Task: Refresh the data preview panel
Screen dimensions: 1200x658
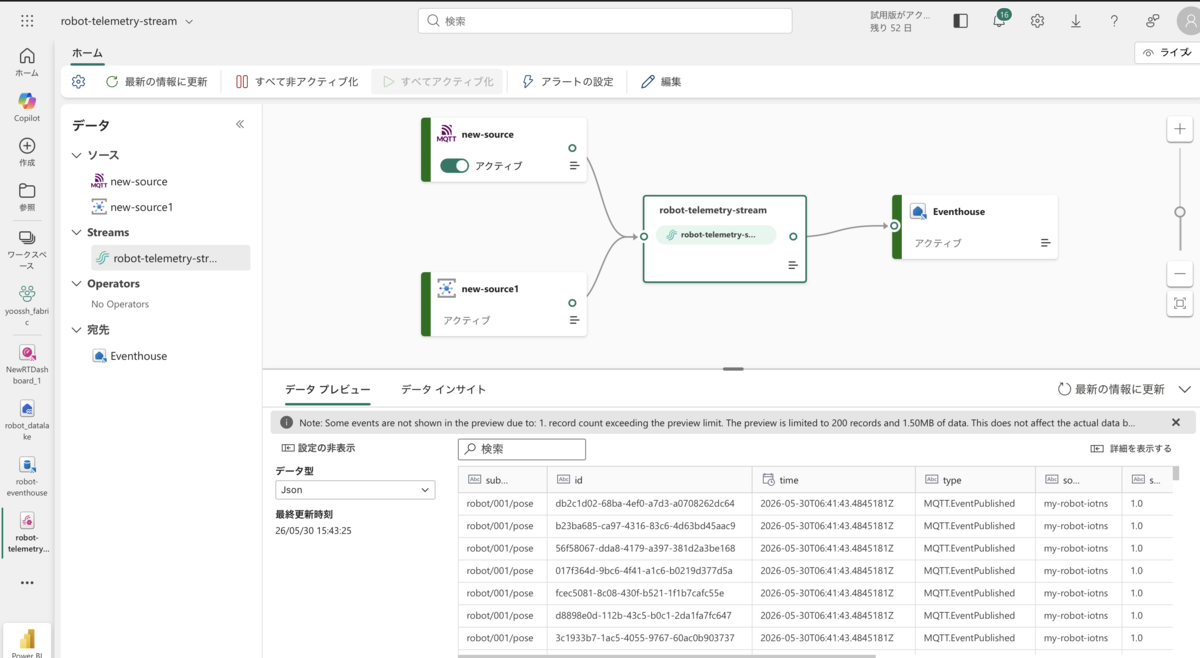Action: pos(1111,389)
